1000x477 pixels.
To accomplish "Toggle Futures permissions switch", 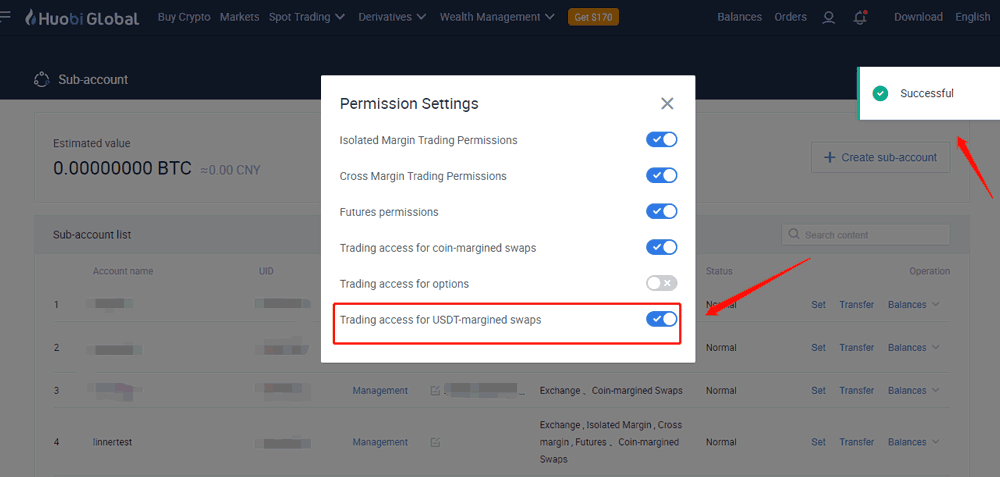I will pyautogui.click(x=661, y=211).
